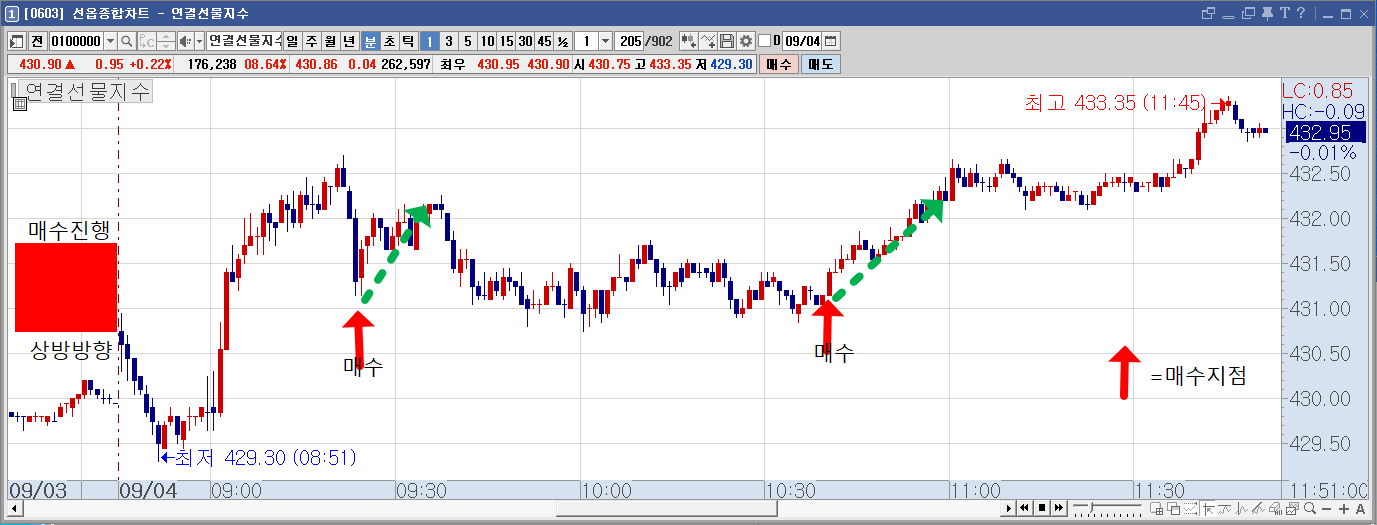The height and width of the screenshot is (525, 1377).
Task: Focus the 0100000 code input field
Action: click(75, 41)
